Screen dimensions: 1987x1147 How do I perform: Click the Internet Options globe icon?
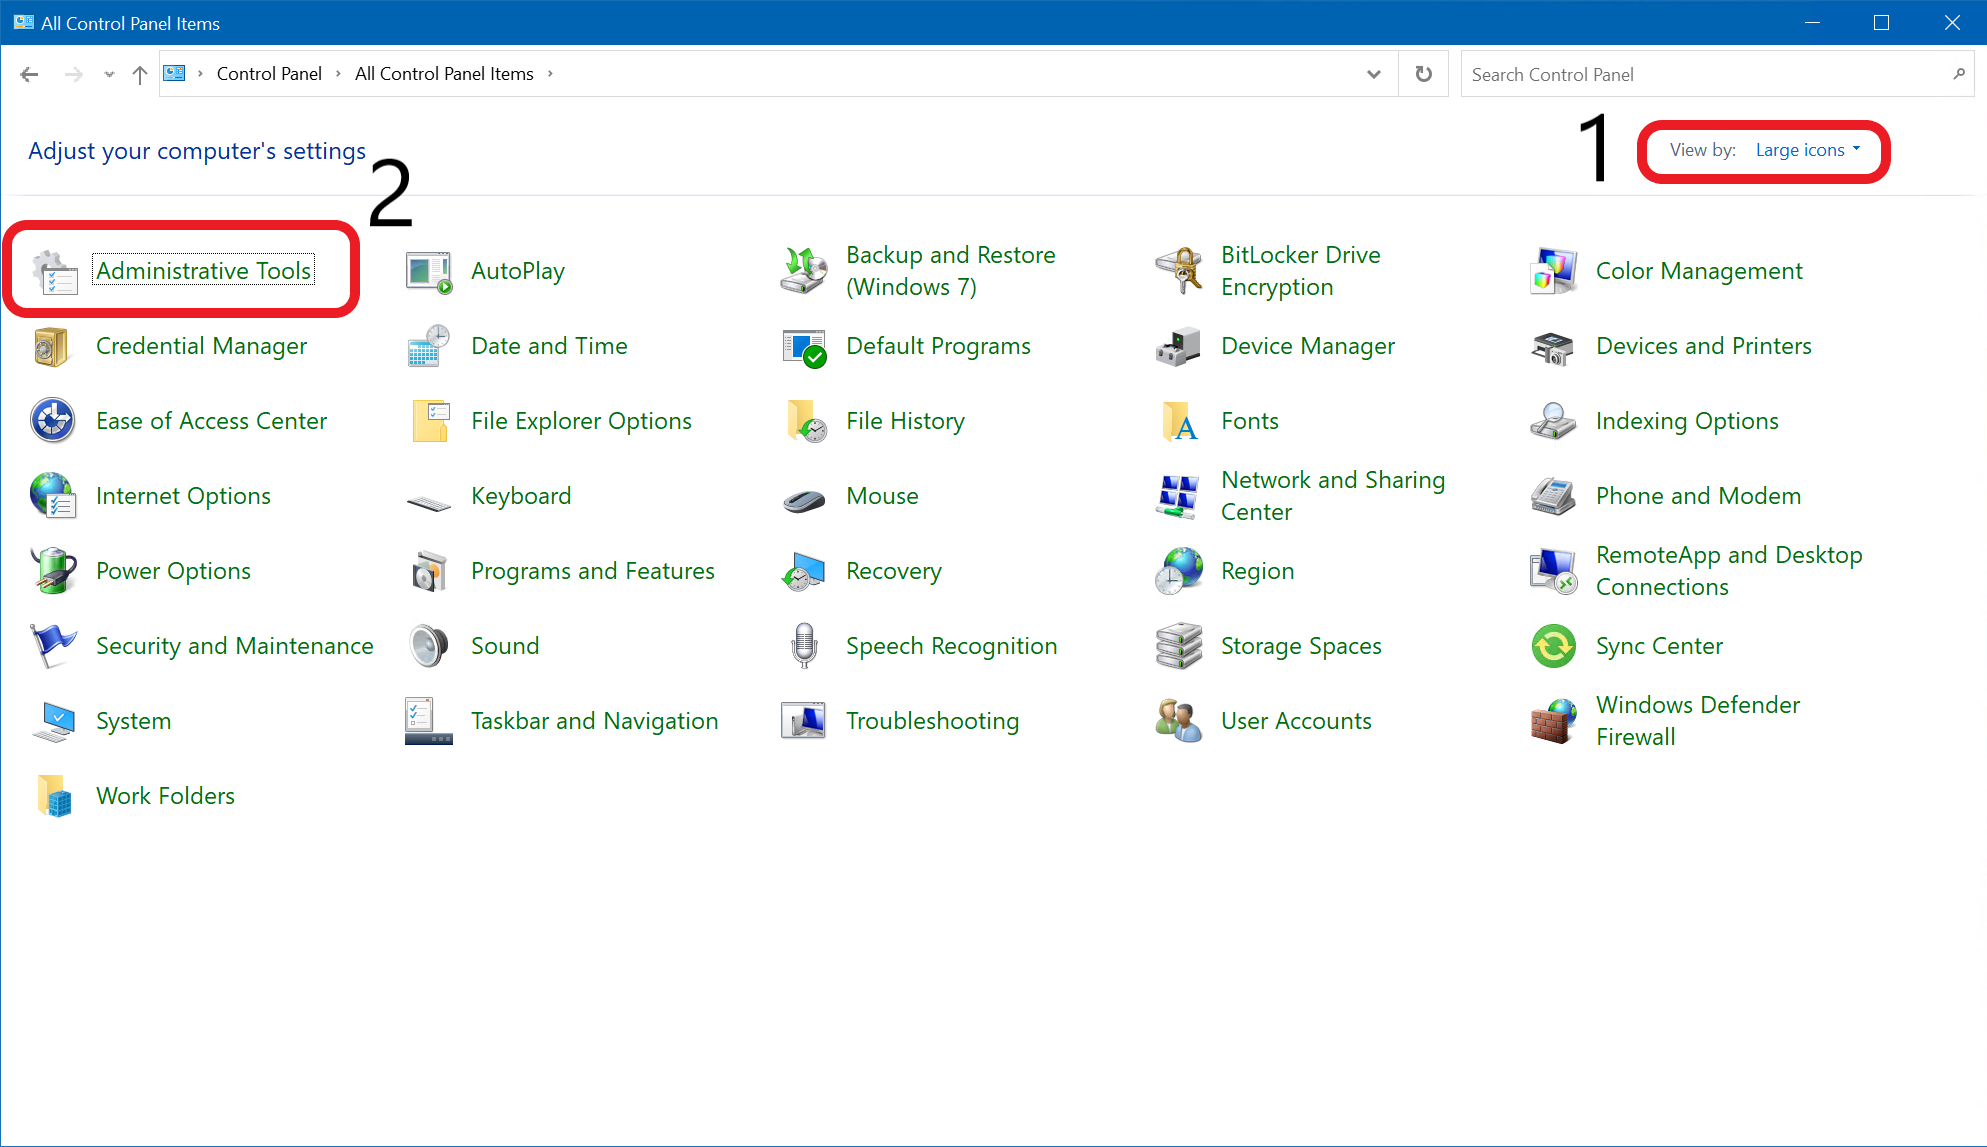tap(54, 497)
